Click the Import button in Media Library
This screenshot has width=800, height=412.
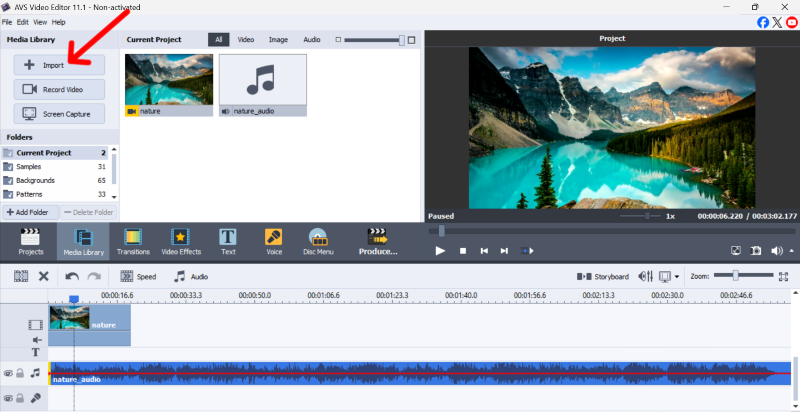(x=59, y=65)
